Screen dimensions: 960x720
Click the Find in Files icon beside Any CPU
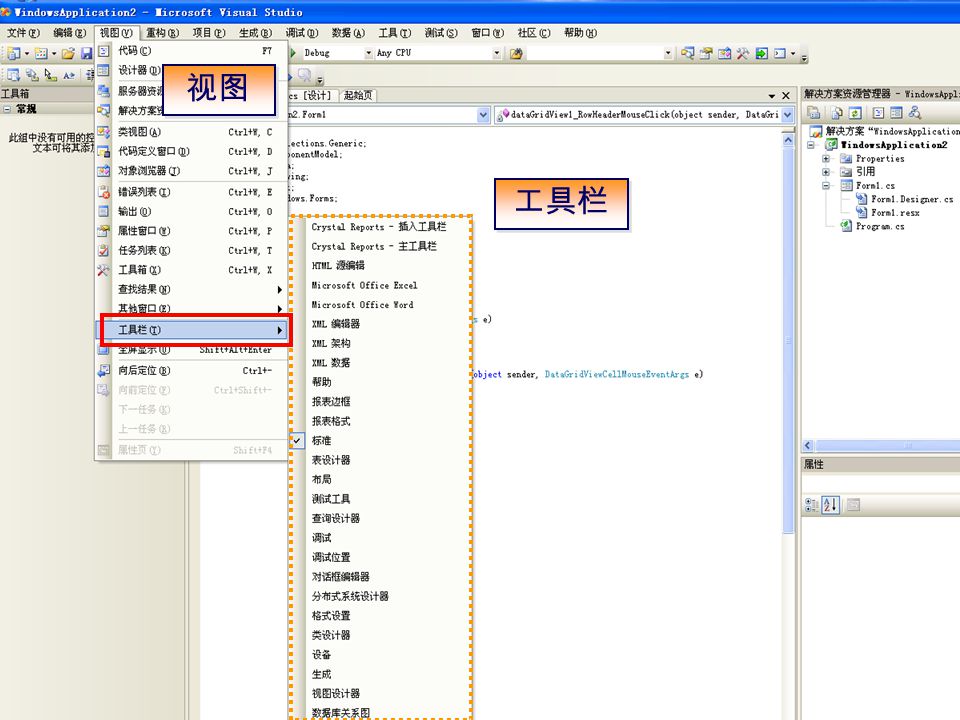(x=516, y=53)
